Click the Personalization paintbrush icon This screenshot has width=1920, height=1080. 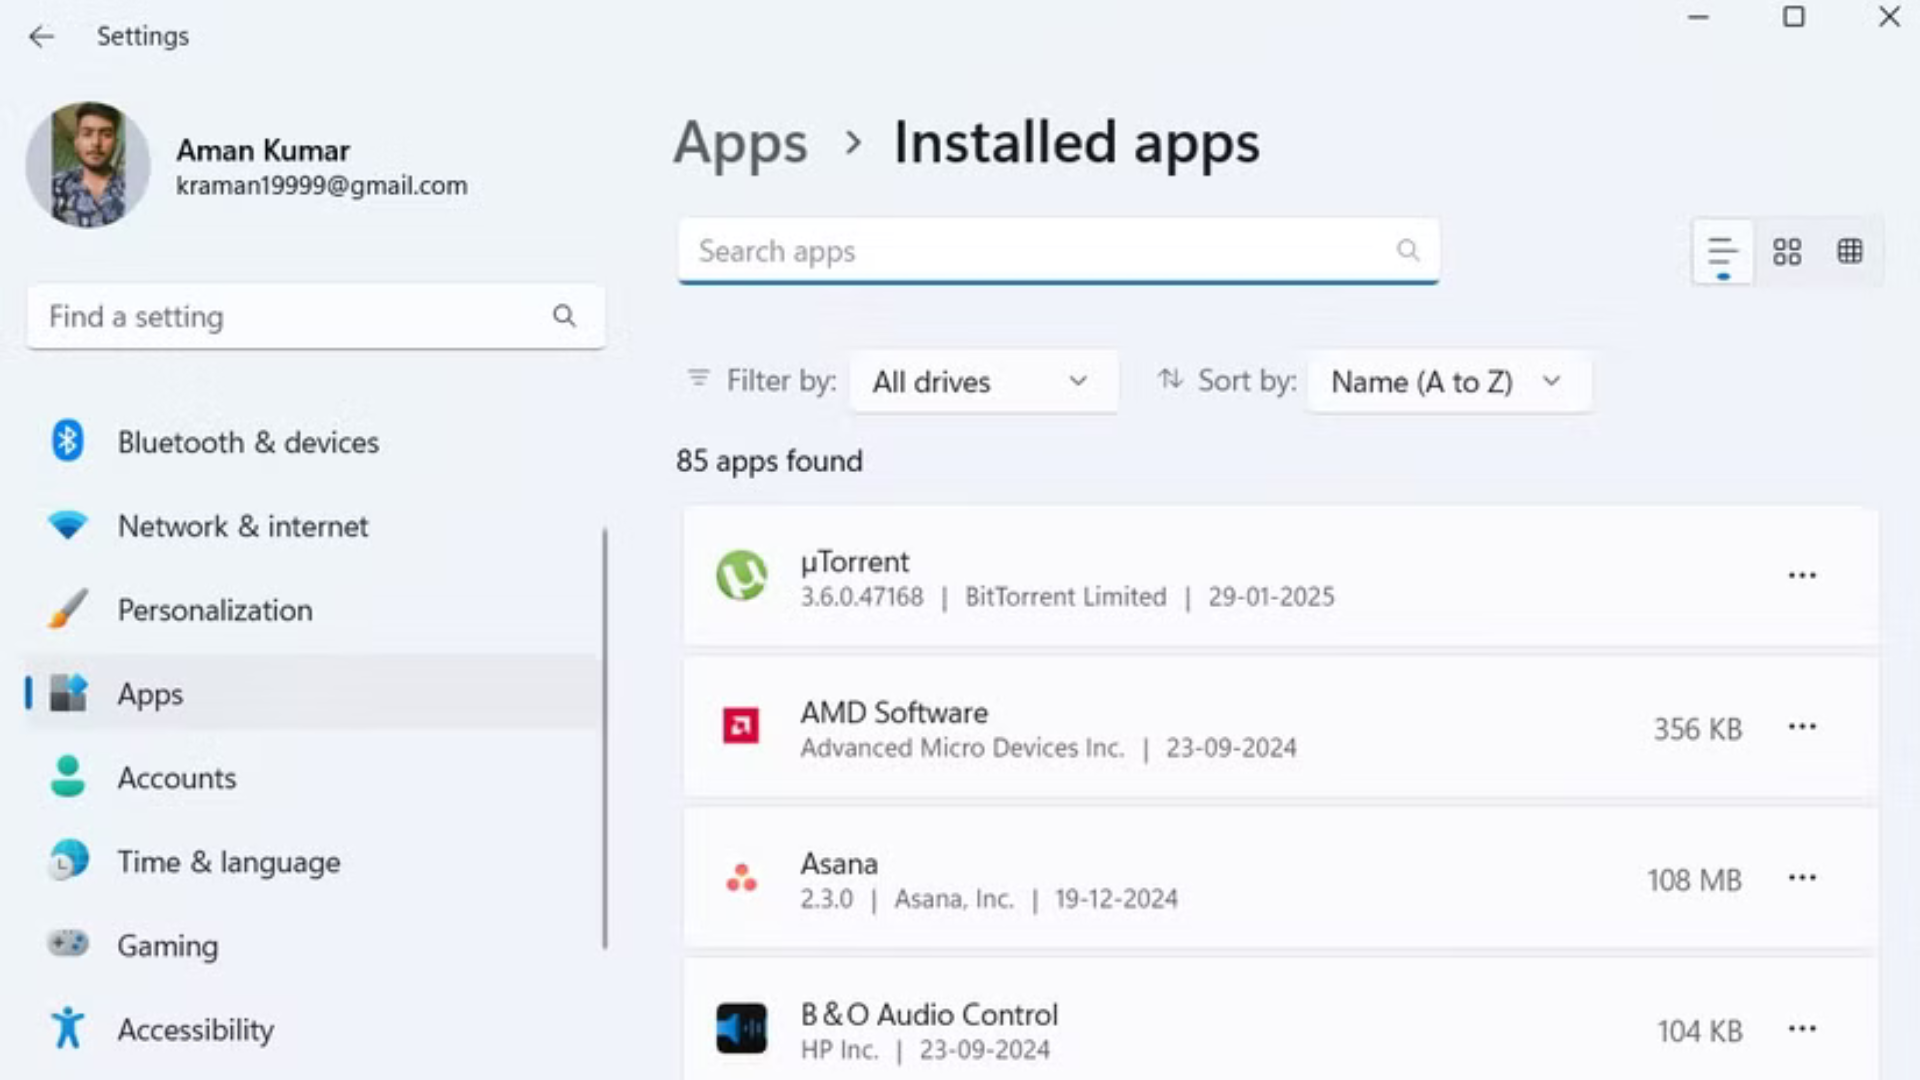67,609
